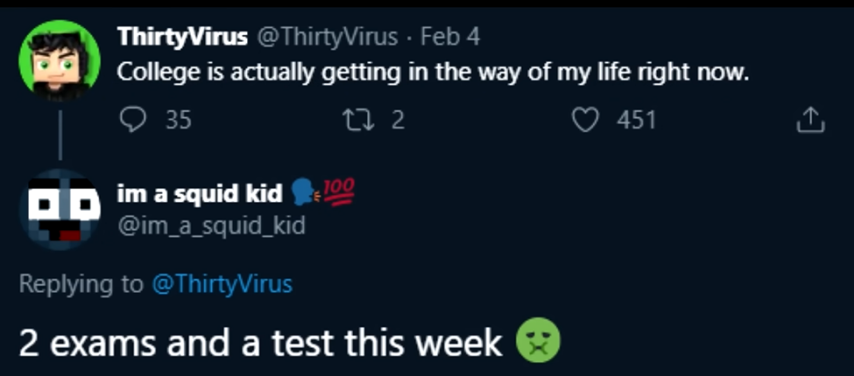This screenshot has height=376, width=854.
Task: Click the red 100 emoji
Action: tap(339, 192)
